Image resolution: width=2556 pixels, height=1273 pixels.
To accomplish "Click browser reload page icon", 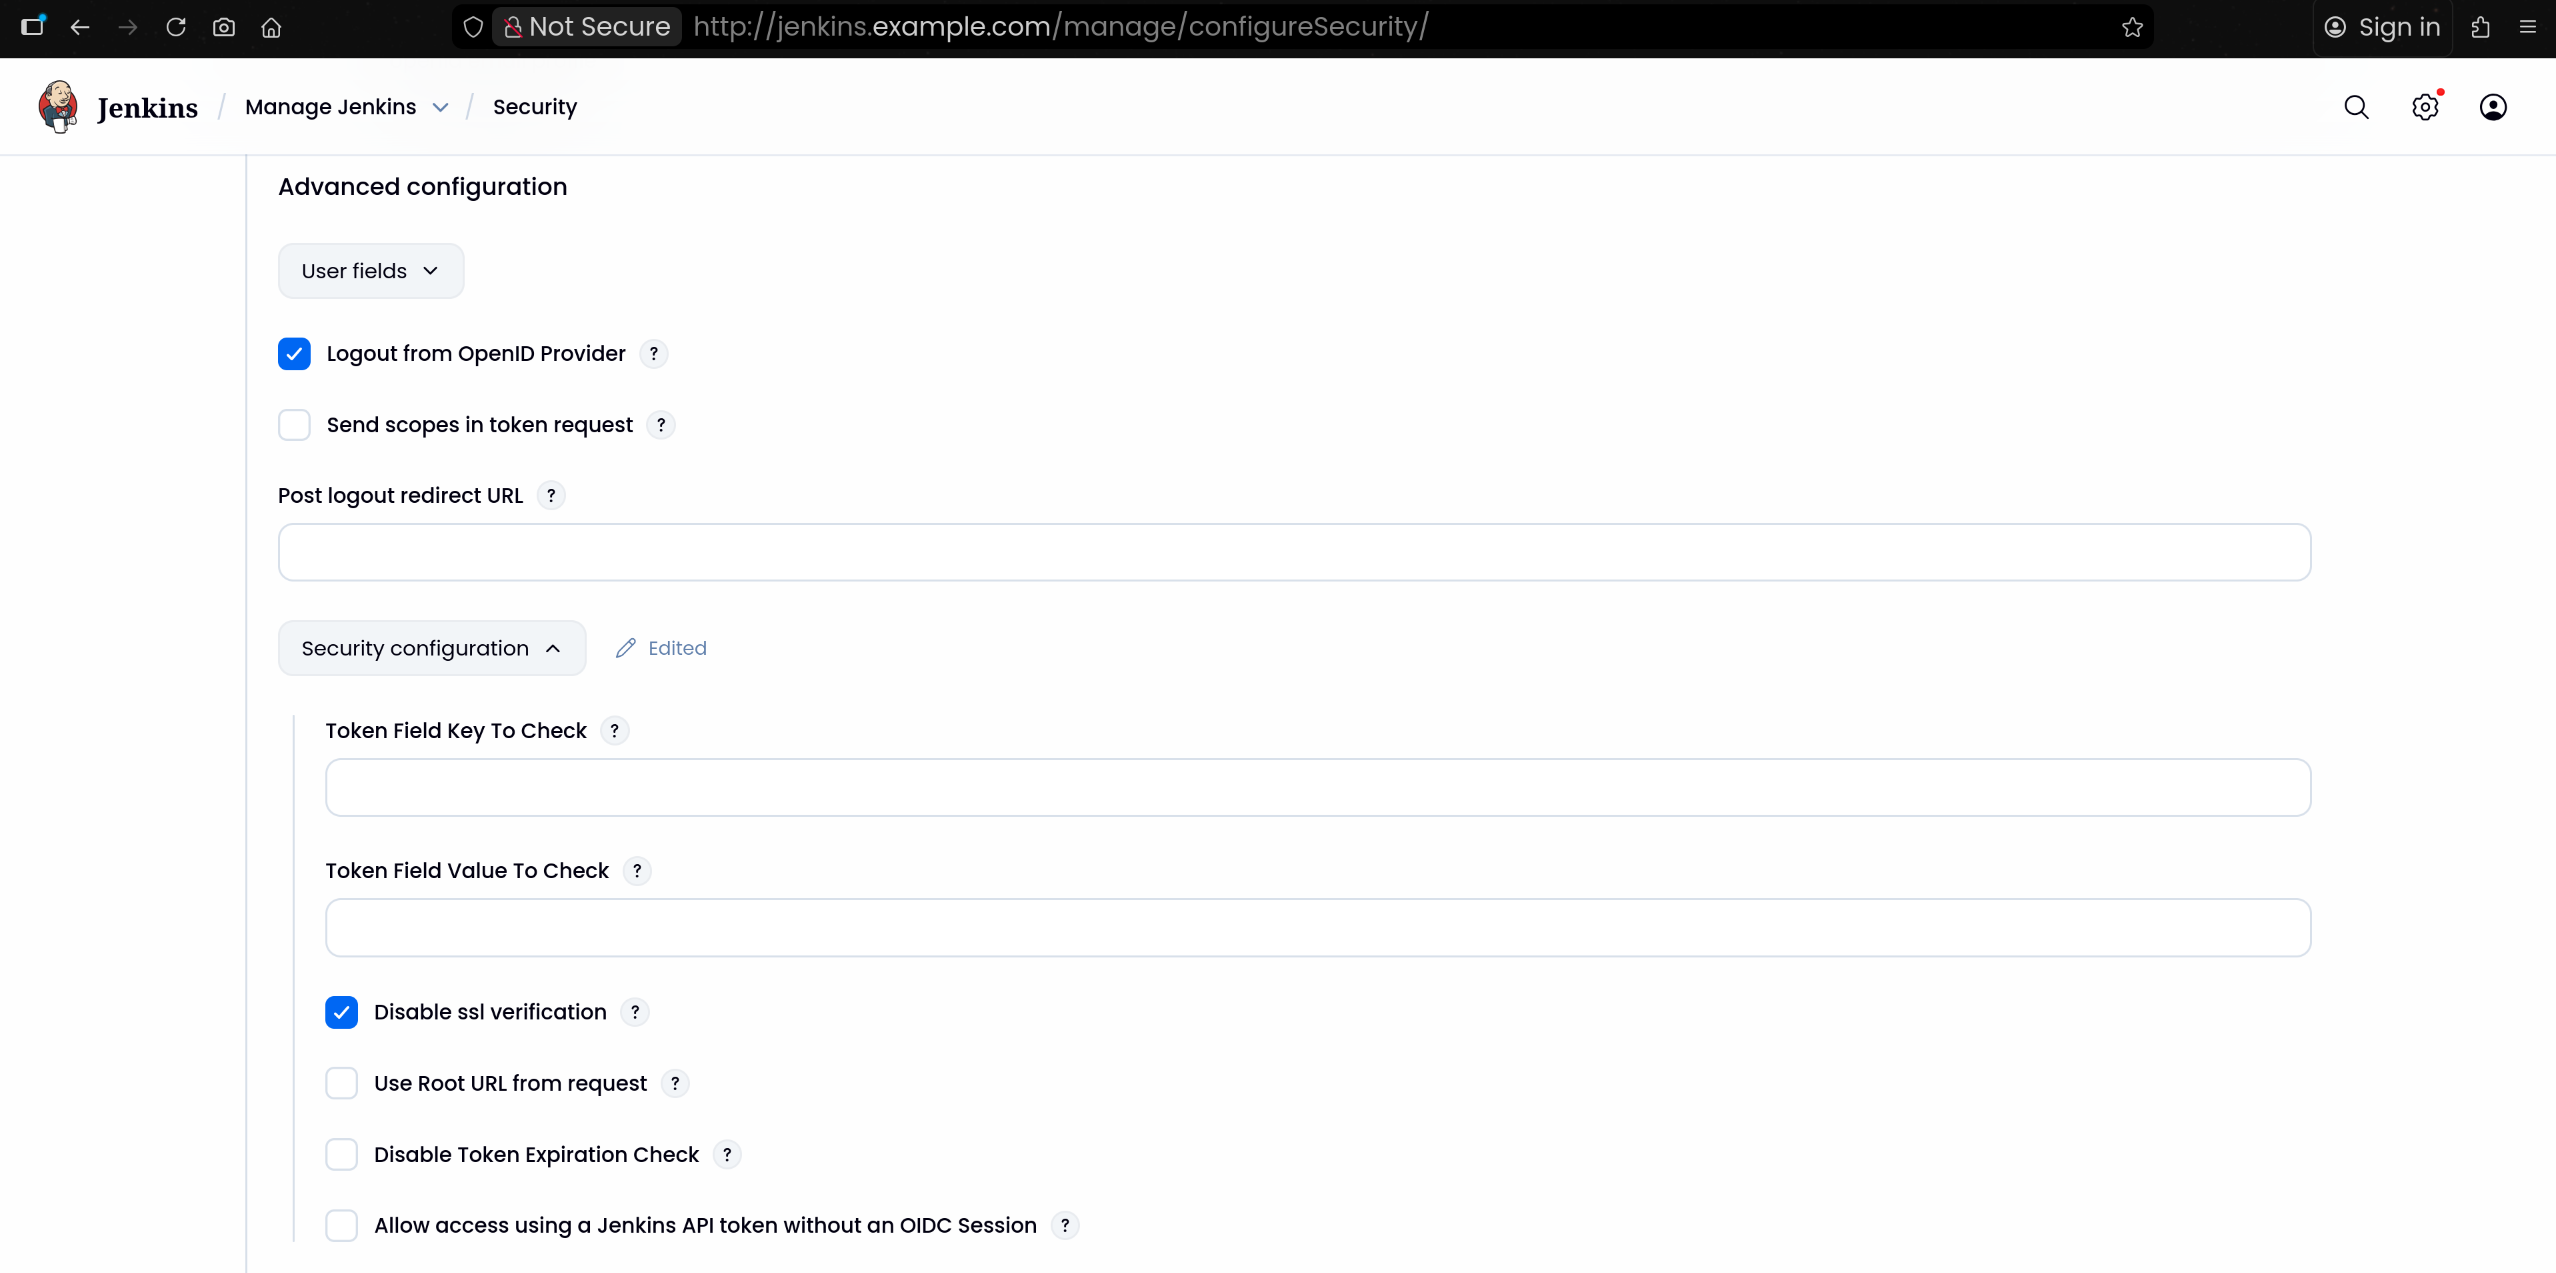I will pos(176,27).
